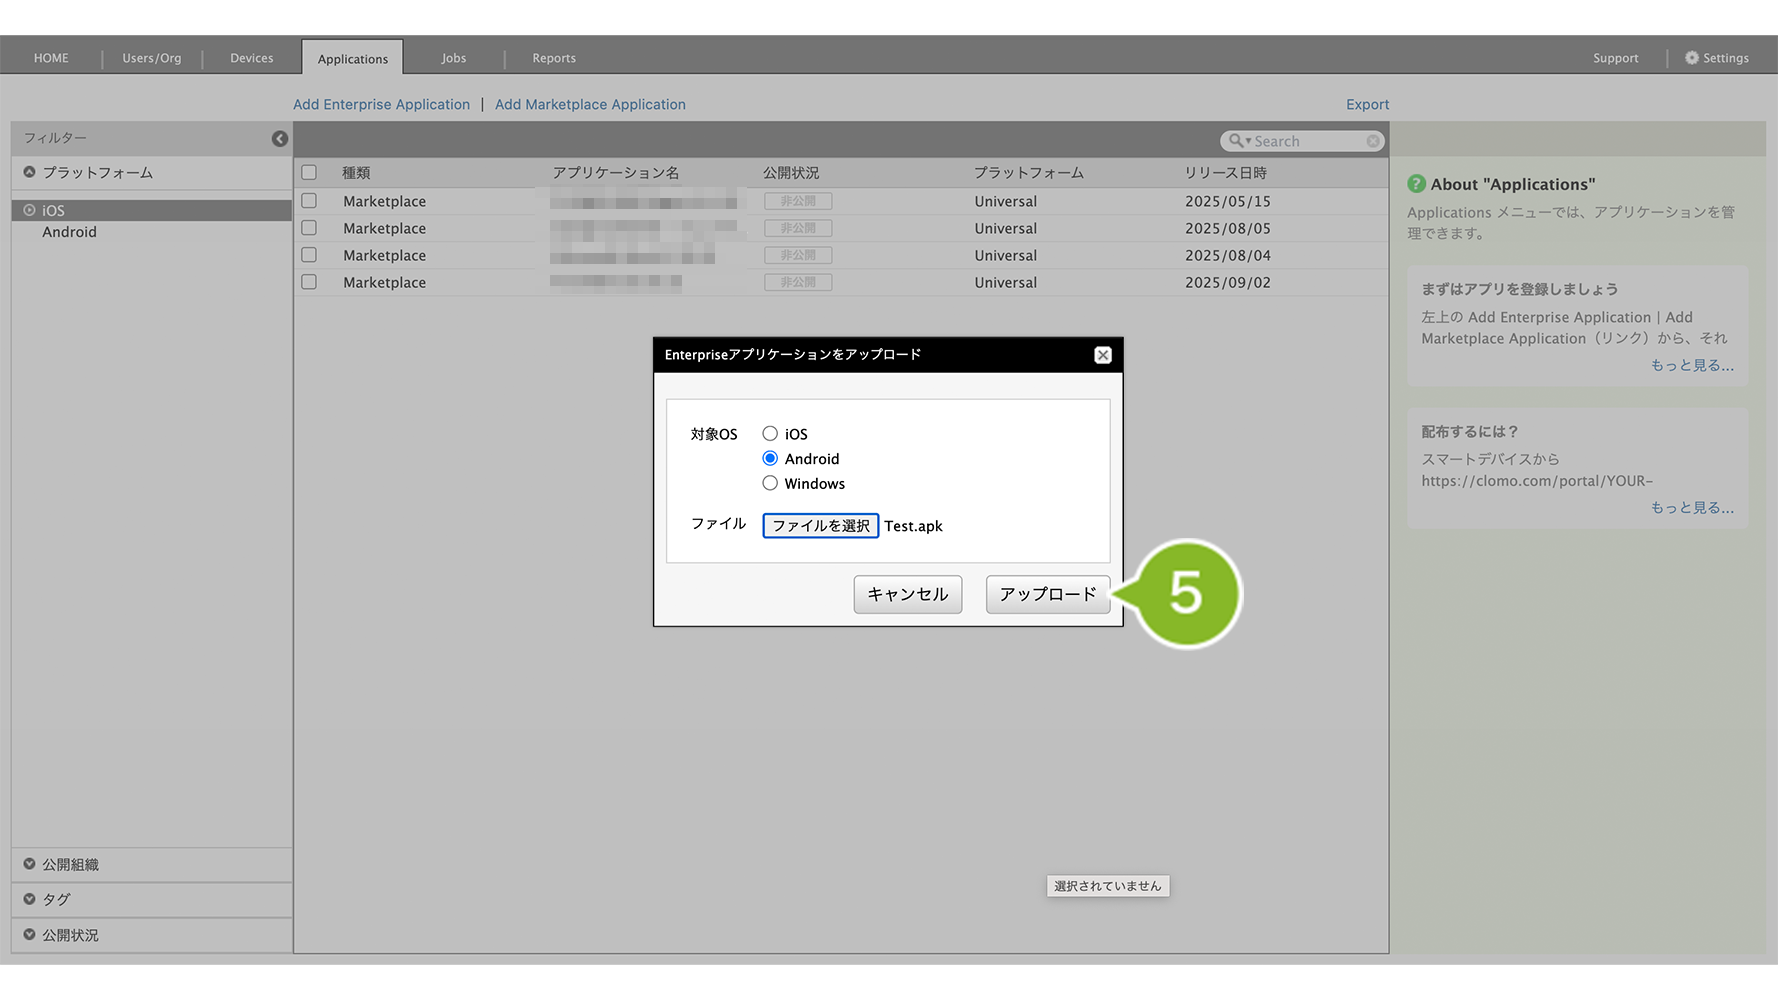Close the Enterprise upload dialog

tap(1102, 355)
